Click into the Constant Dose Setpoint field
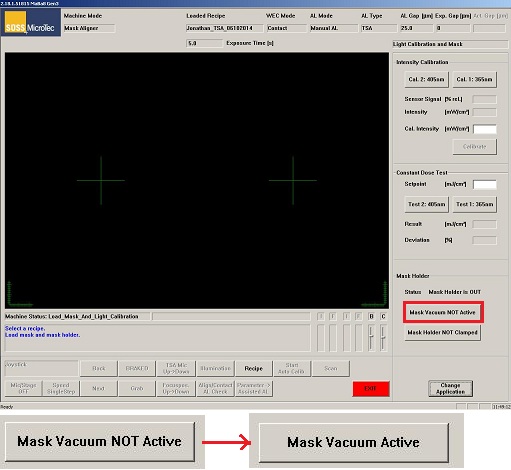Viewport: 511px width, 470px height. (485, 184)
